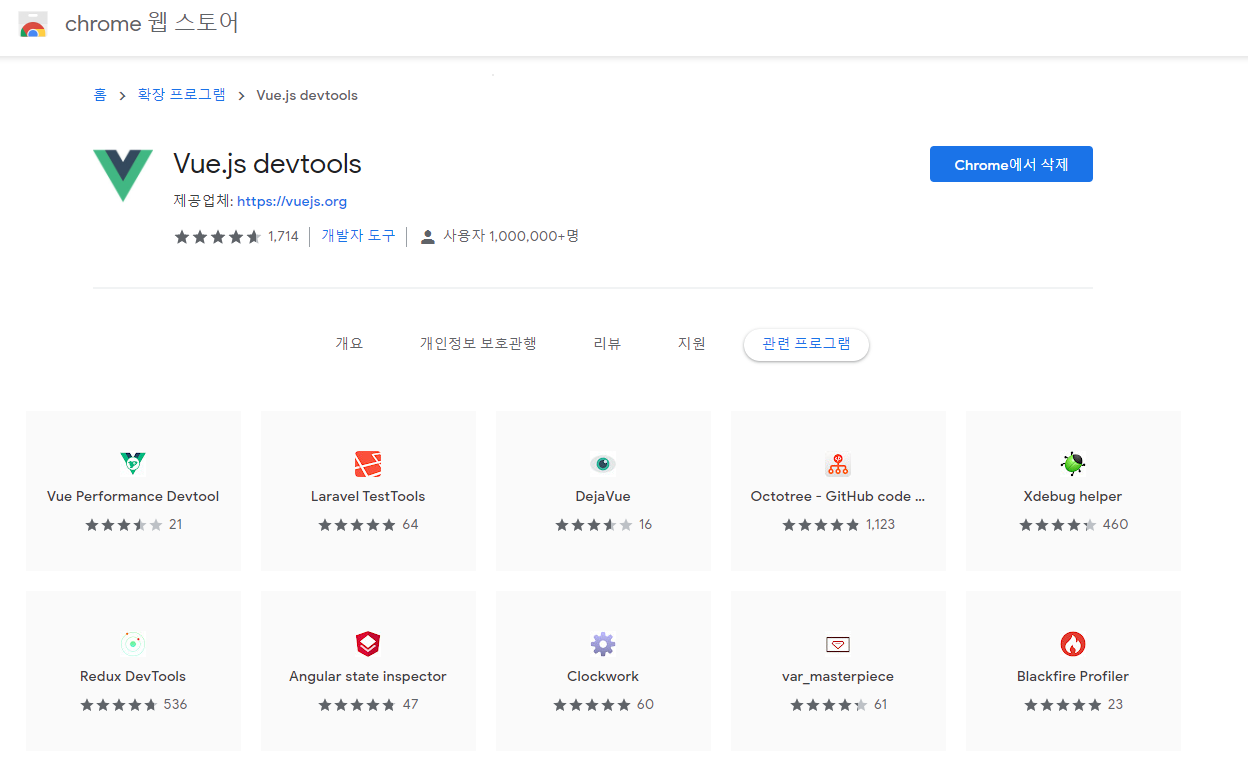Click the Xdebug helper title
The image size is (1248, 764).
(x=1073, y=496)
